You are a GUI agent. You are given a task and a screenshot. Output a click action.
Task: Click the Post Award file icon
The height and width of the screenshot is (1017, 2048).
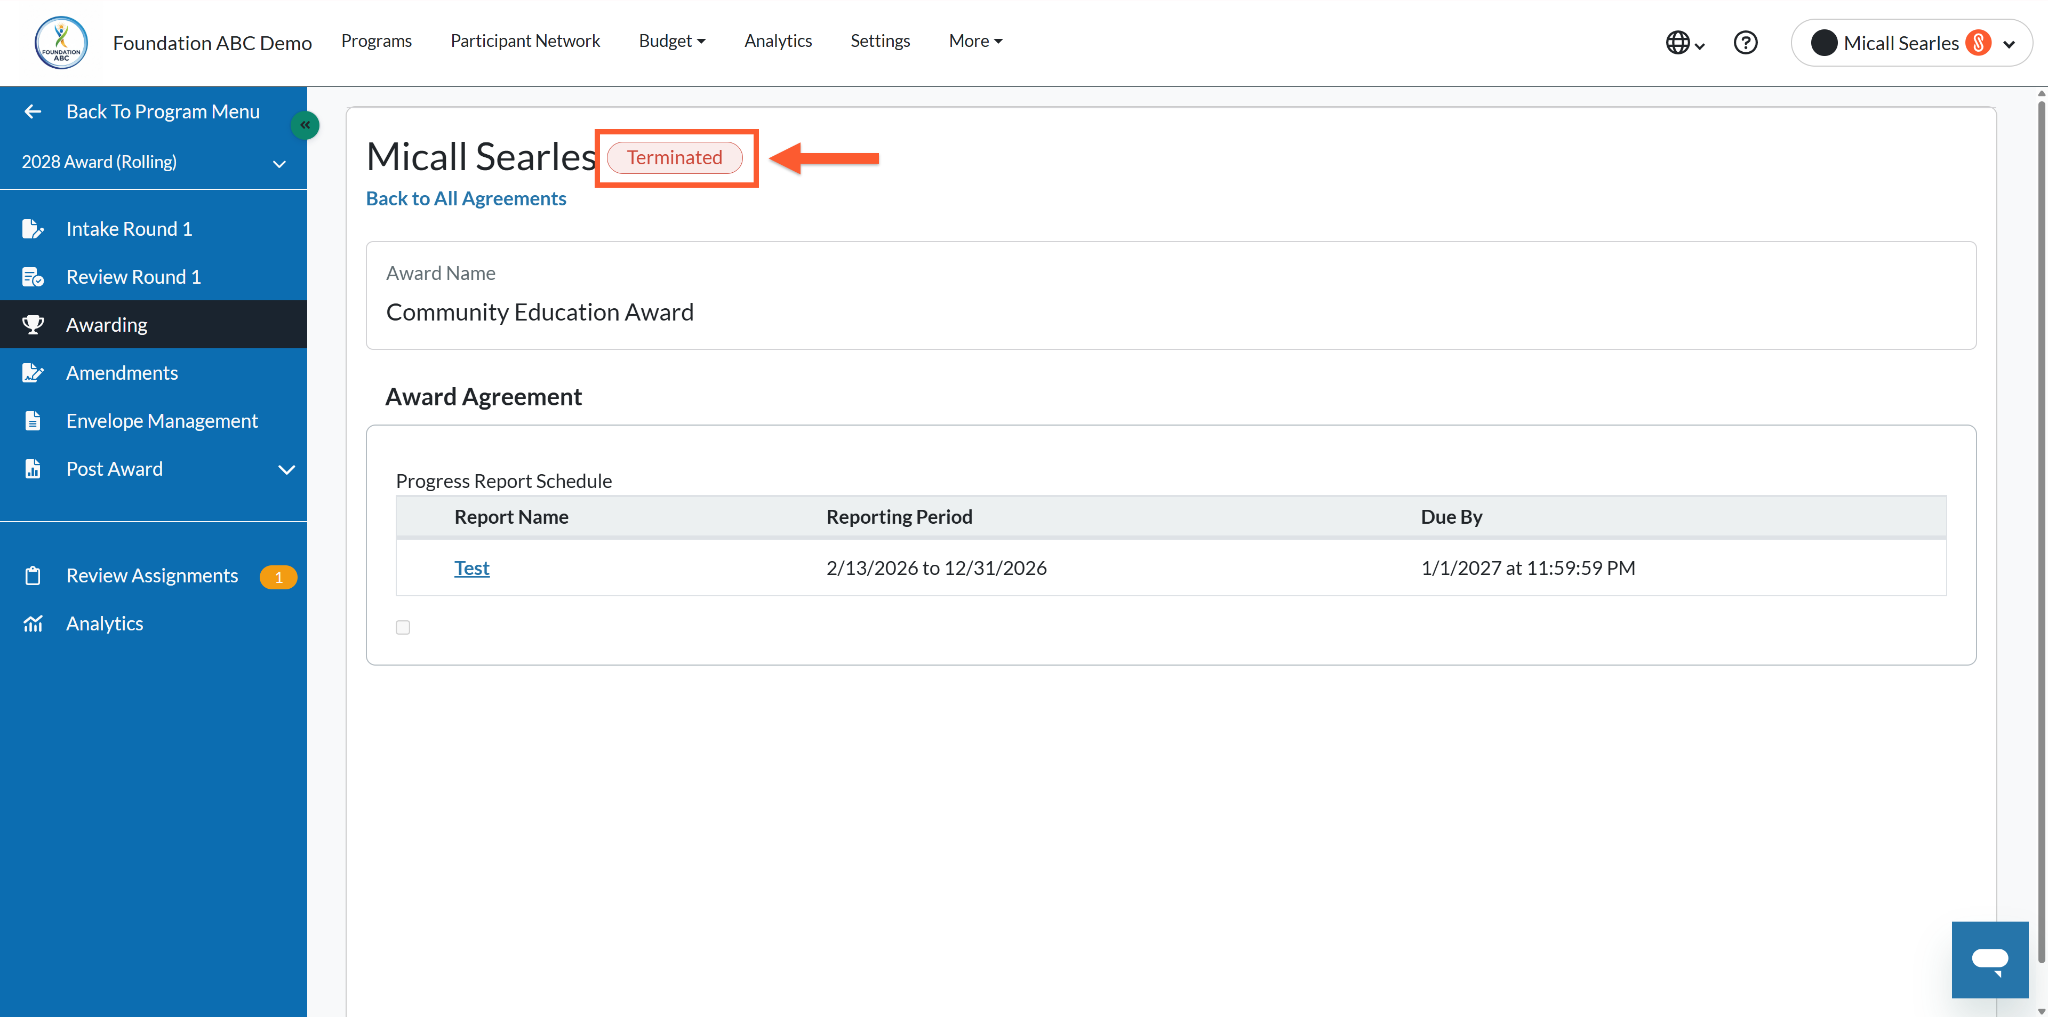click(x=33, y=469)
